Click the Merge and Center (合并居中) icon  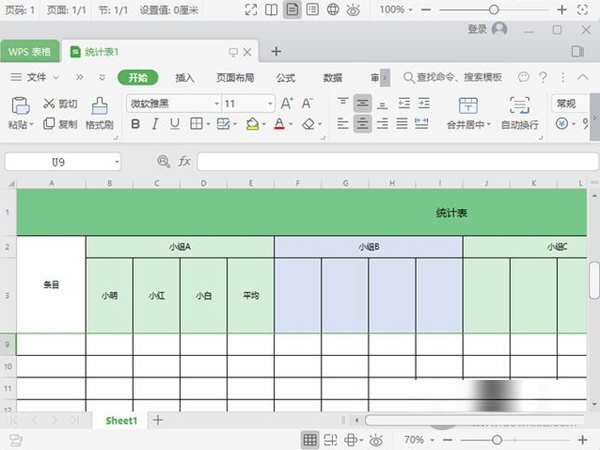[x=467, y=105]
